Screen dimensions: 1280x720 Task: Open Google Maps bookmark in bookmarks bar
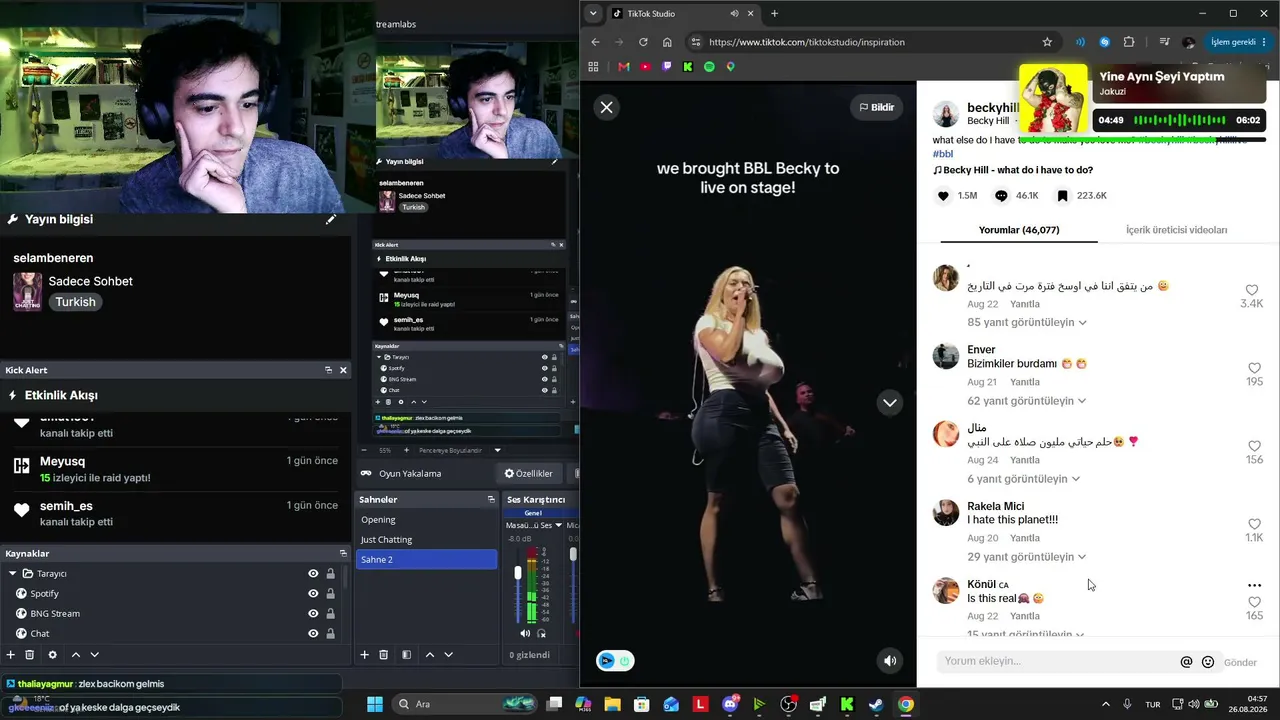731,67
